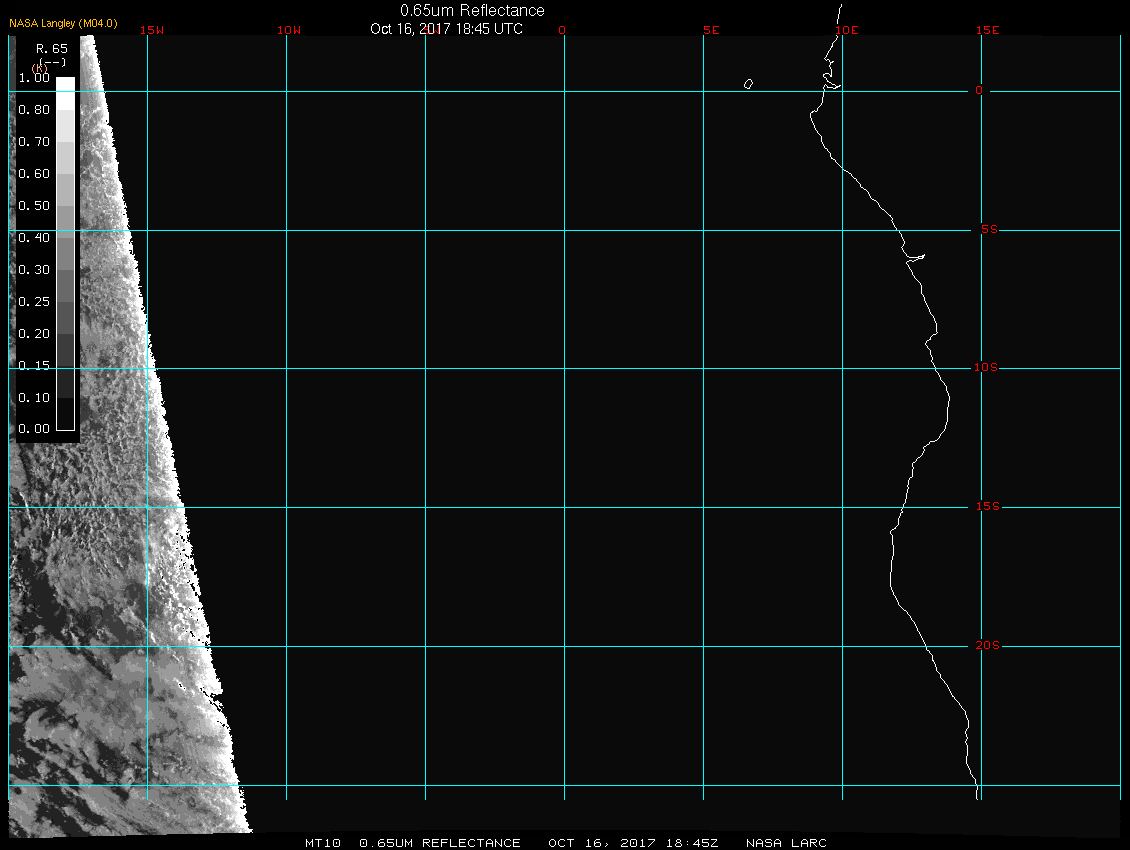Click the NASA Langley (M04.0) label
The height and width of the screenshot is (850, 1130).
coord(63,22)
